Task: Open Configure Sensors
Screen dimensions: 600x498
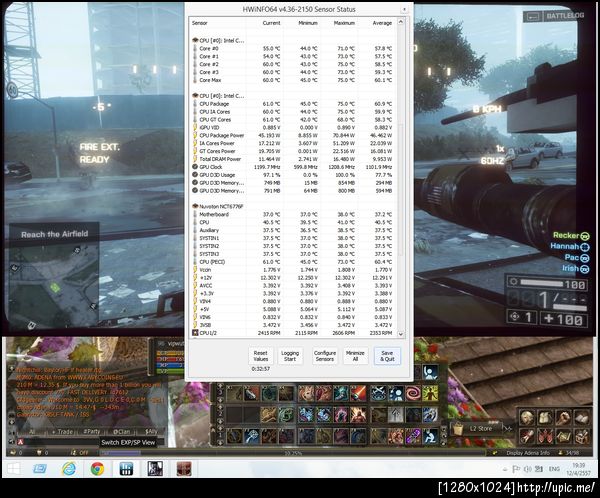Action: 324,356
